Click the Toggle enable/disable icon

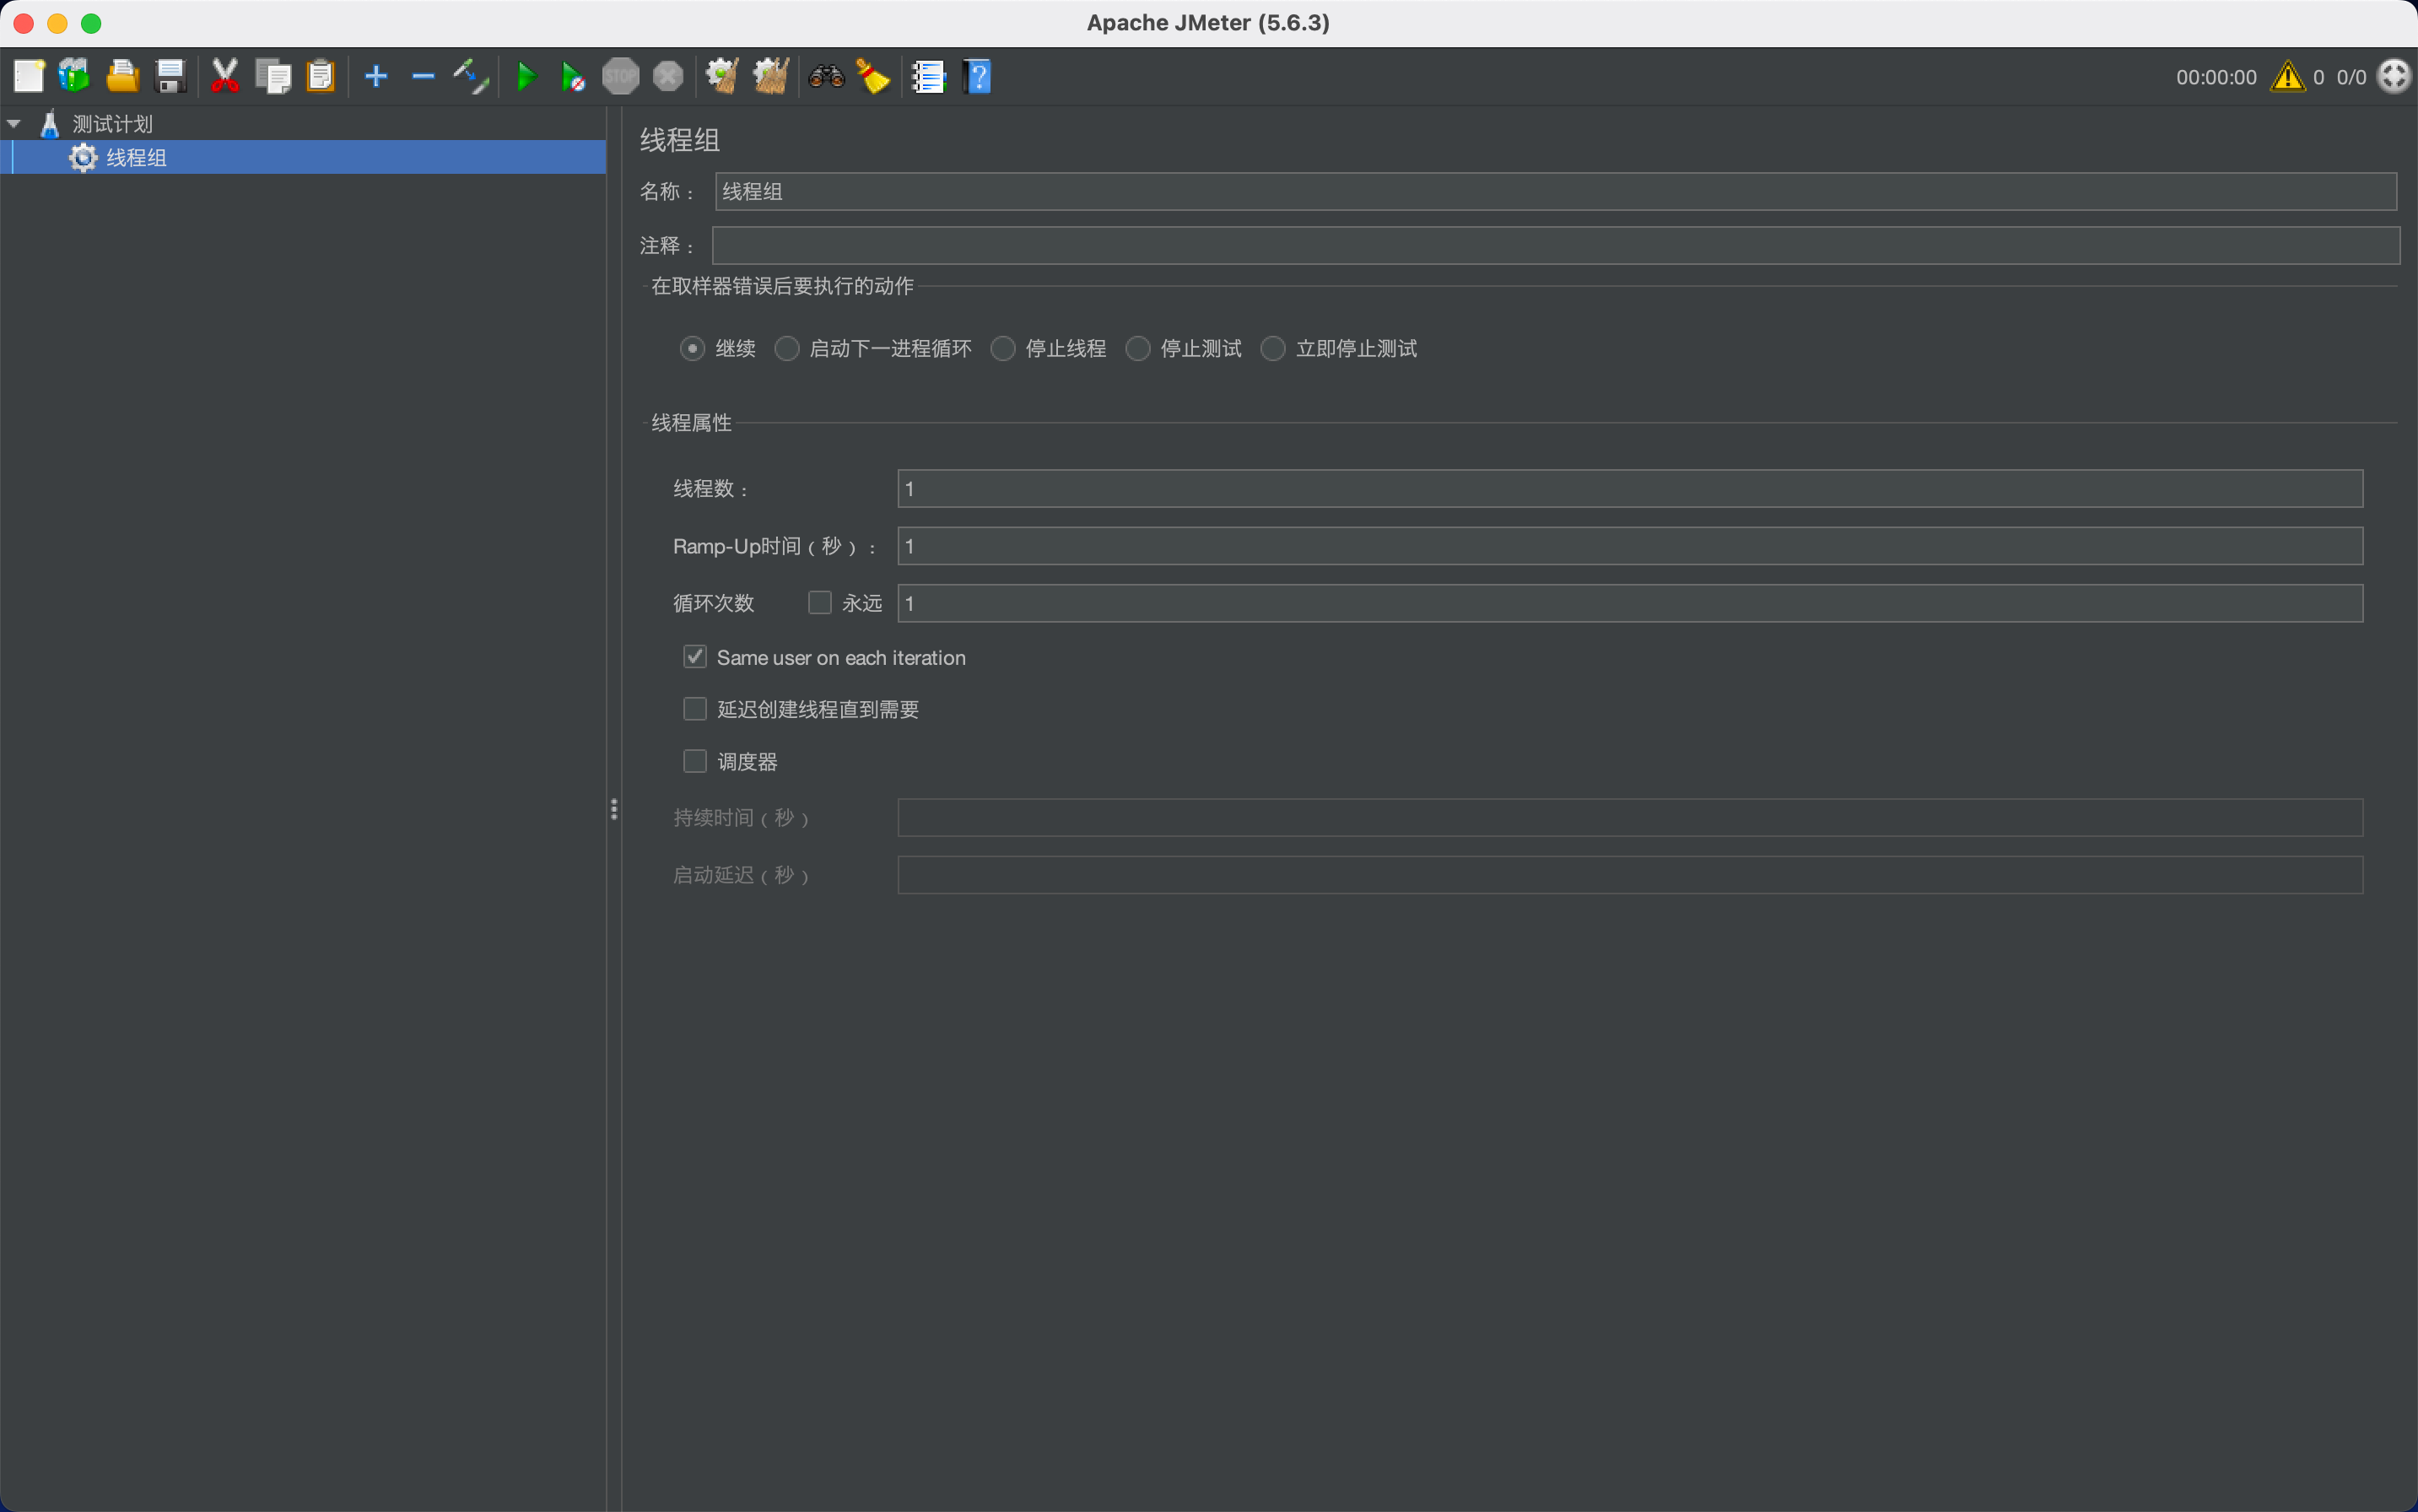tap(470, 76)
